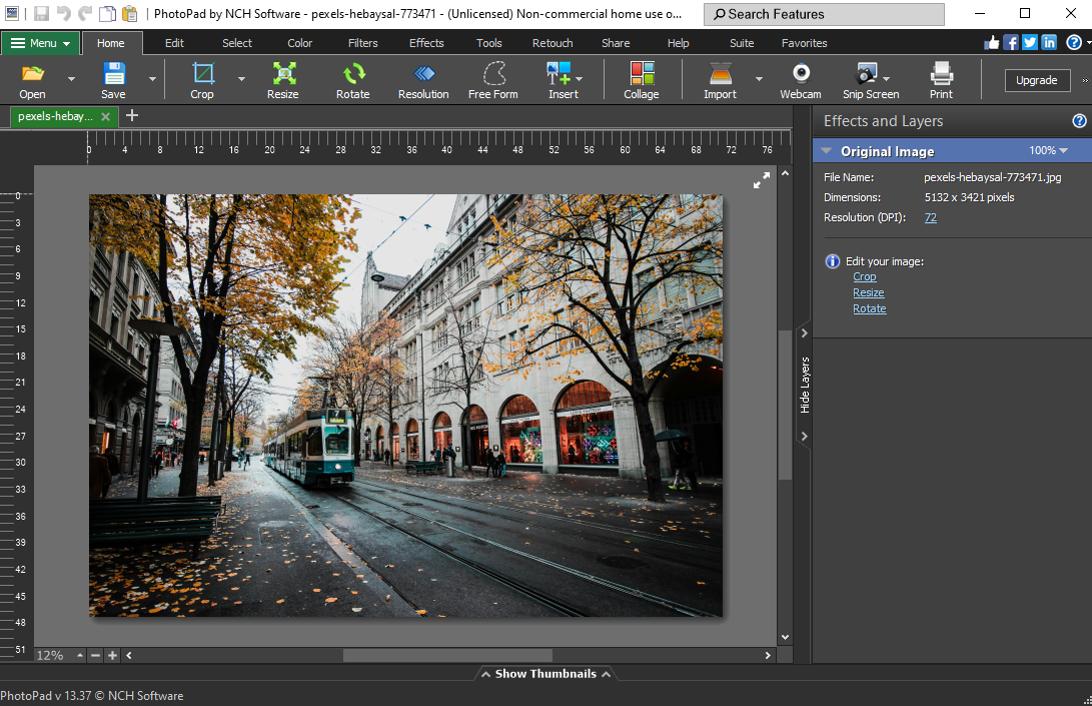
Task: Click in the Search Features box
Action: [x=823, y=14]
